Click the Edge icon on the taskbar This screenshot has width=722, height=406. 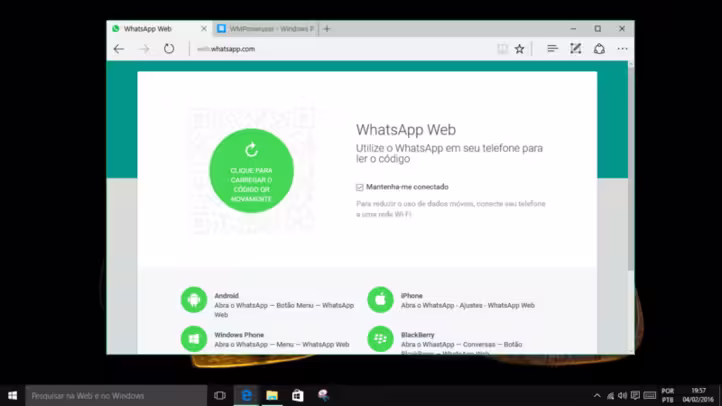point(246,395)
